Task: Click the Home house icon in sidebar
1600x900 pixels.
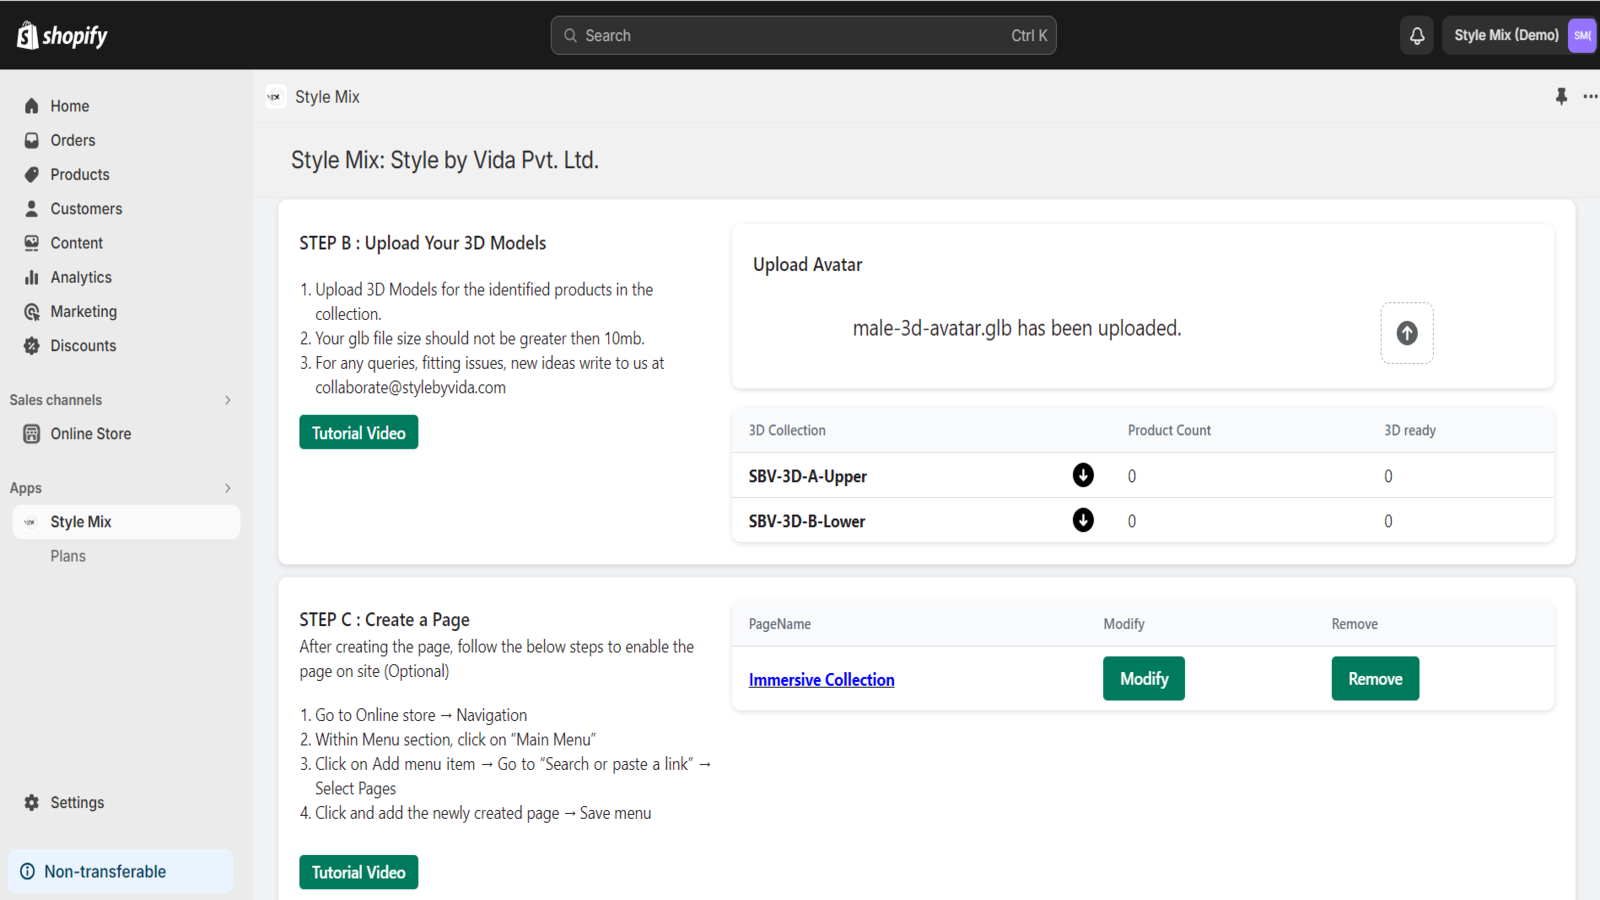Action: coord(32,106)
